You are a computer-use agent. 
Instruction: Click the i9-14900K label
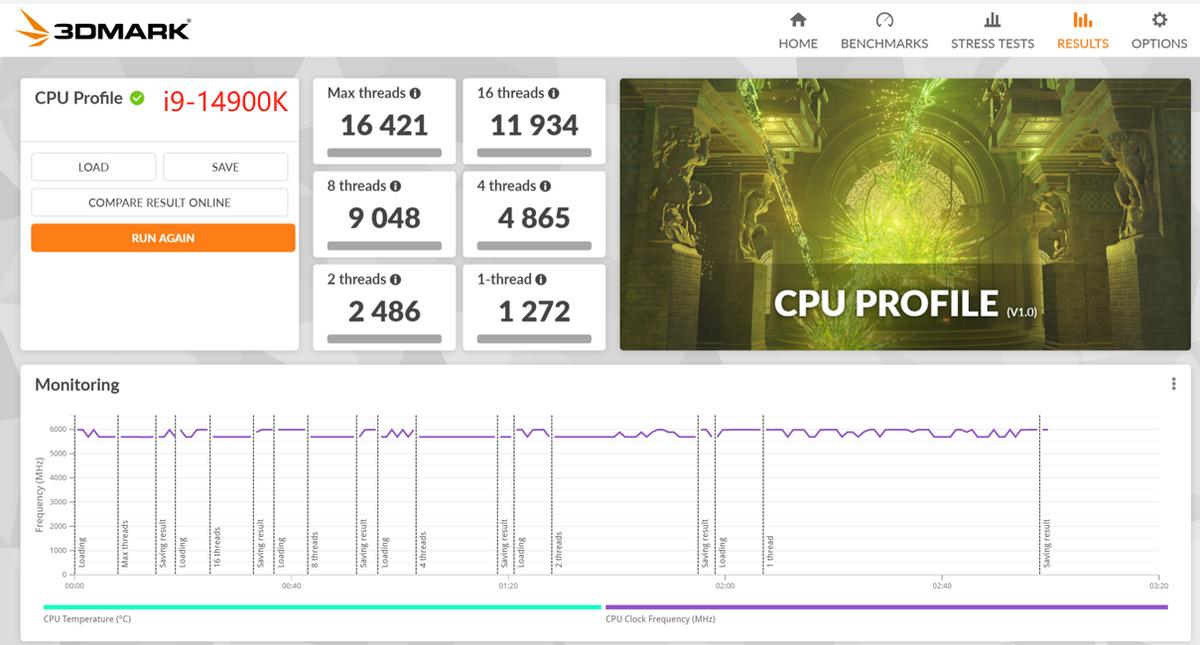[x=225, y=100]
